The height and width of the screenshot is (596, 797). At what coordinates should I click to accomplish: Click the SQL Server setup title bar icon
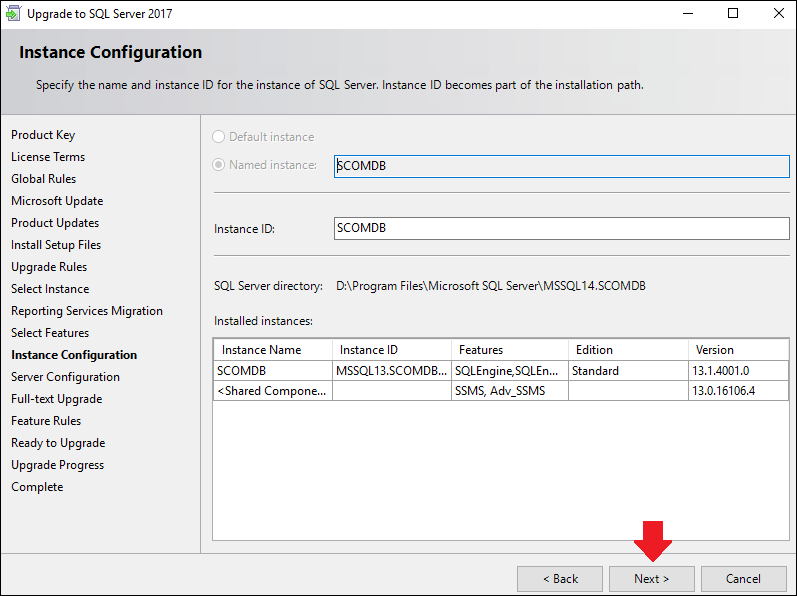(x=13, y=13)
